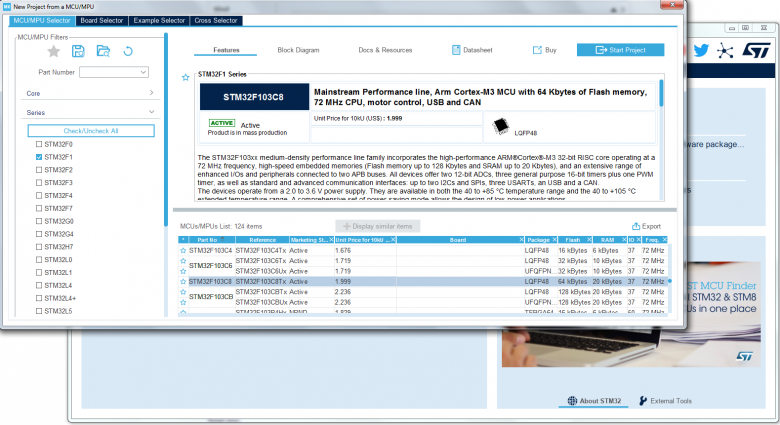The width and height of the screenshot is (780, 425).
Task: Click the description panel vertical scrollbar
Action: click(661, 93)
